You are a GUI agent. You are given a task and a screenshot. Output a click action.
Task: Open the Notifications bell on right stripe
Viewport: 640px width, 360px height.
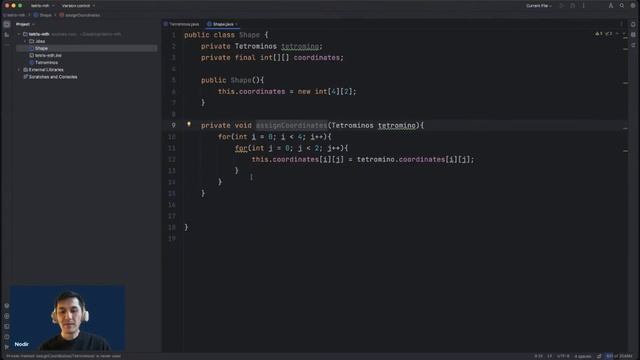click(633, 24)
